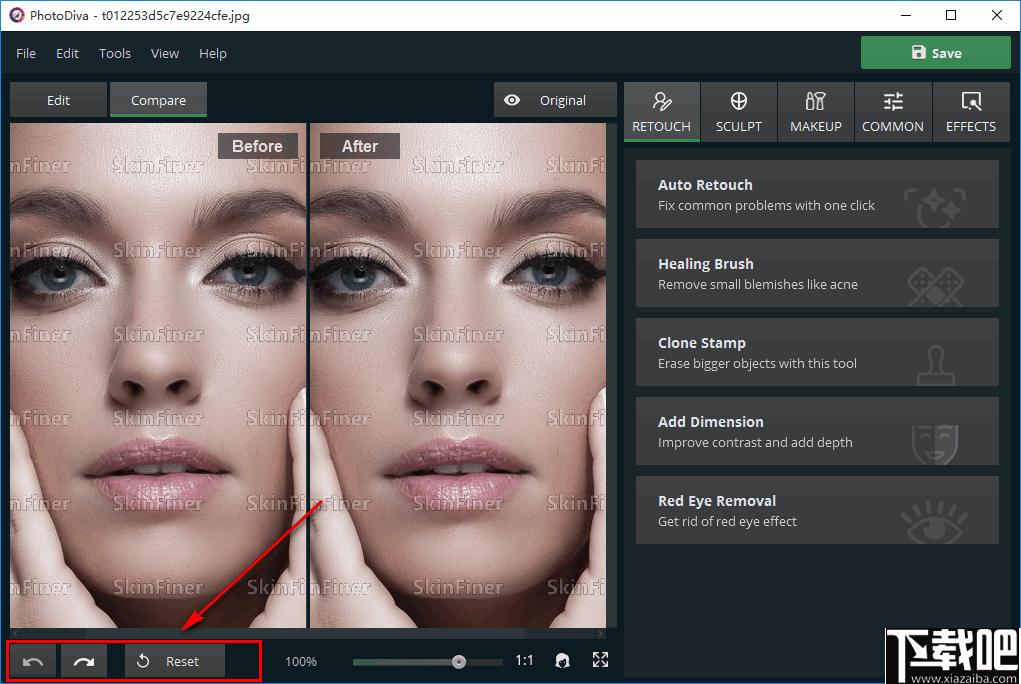Click the Clone Stamp icon
Screen dimensions: 1021x684
click(936, 365)
